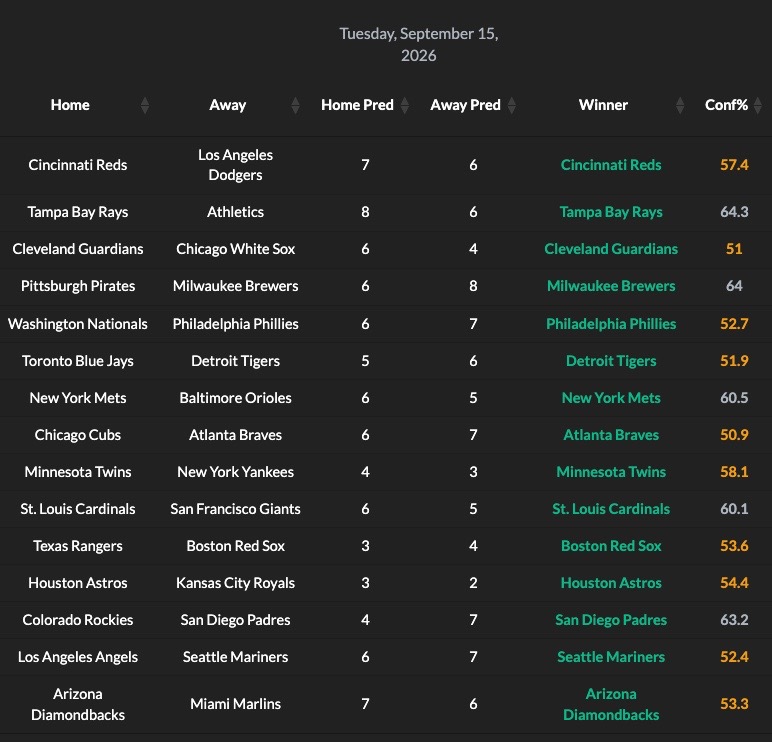Click Minnesota Twins home team
The height and width of the screenshot is (742, 772).
click(78, 472)
